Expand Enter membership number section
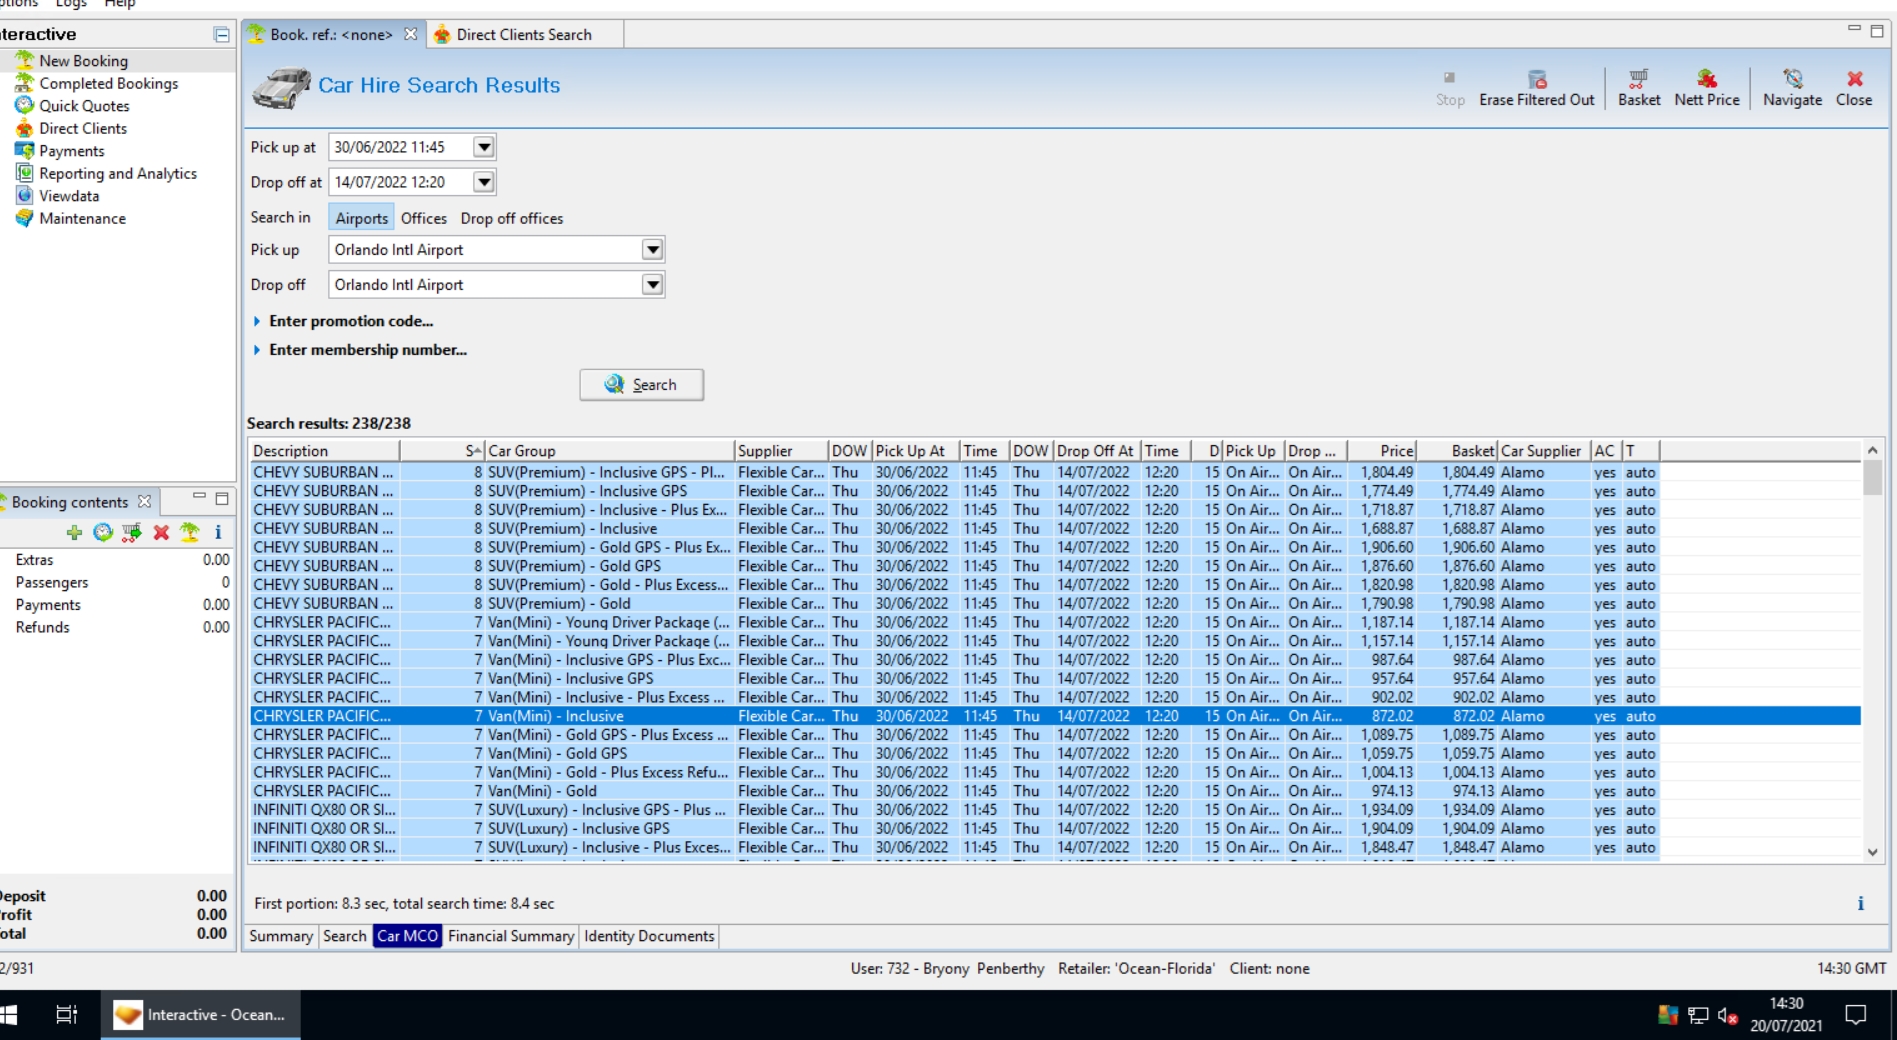This screenshot has height=1040, width=1897. pyautogui.click(x=359, y=350)
